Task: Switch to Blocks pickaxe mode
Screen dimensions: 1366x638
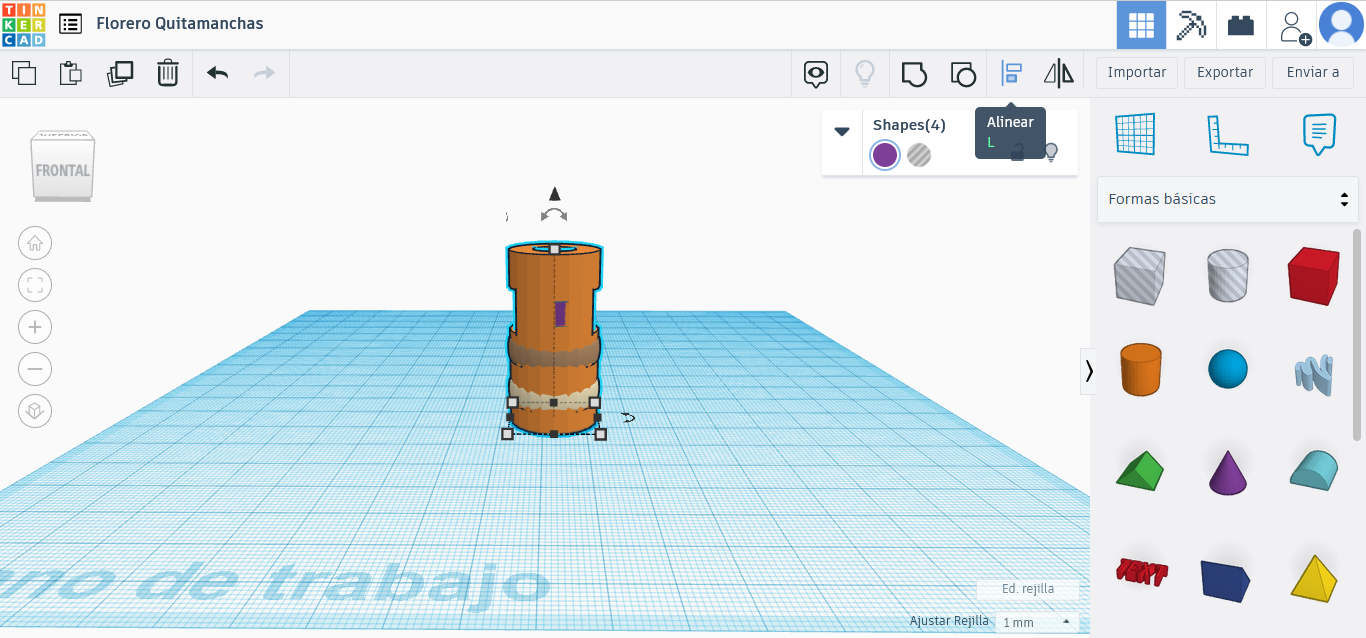Action: point(1191,25)
